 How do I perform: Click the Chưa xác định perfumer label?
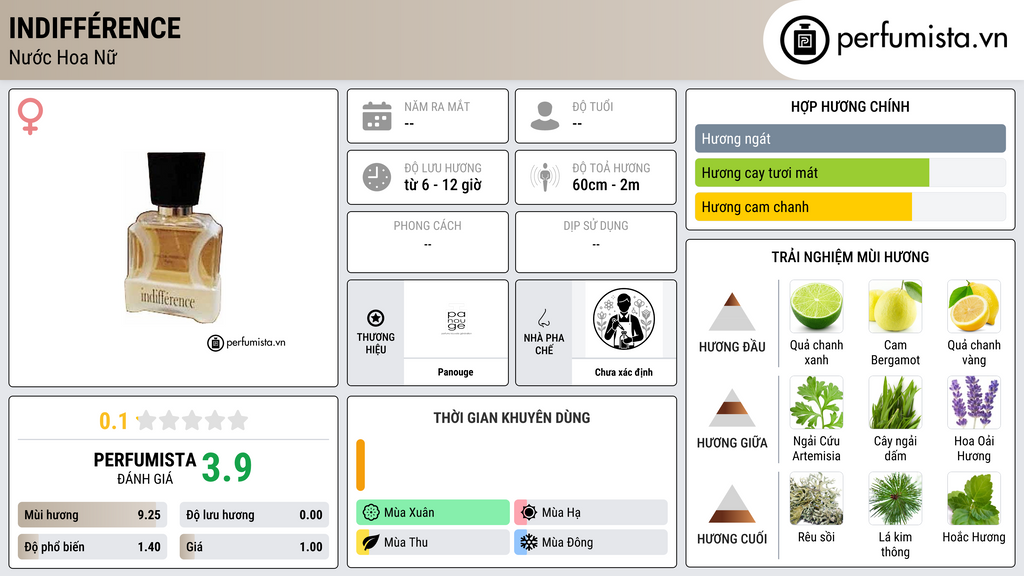[624, 372]
